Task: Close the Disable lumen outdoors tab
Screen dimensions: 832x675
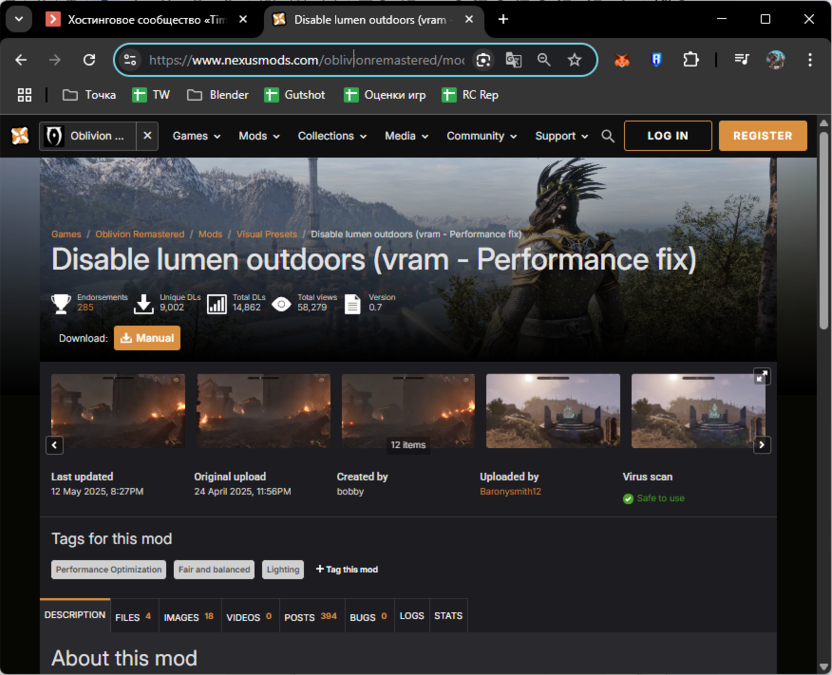Action: coord(469,20)
